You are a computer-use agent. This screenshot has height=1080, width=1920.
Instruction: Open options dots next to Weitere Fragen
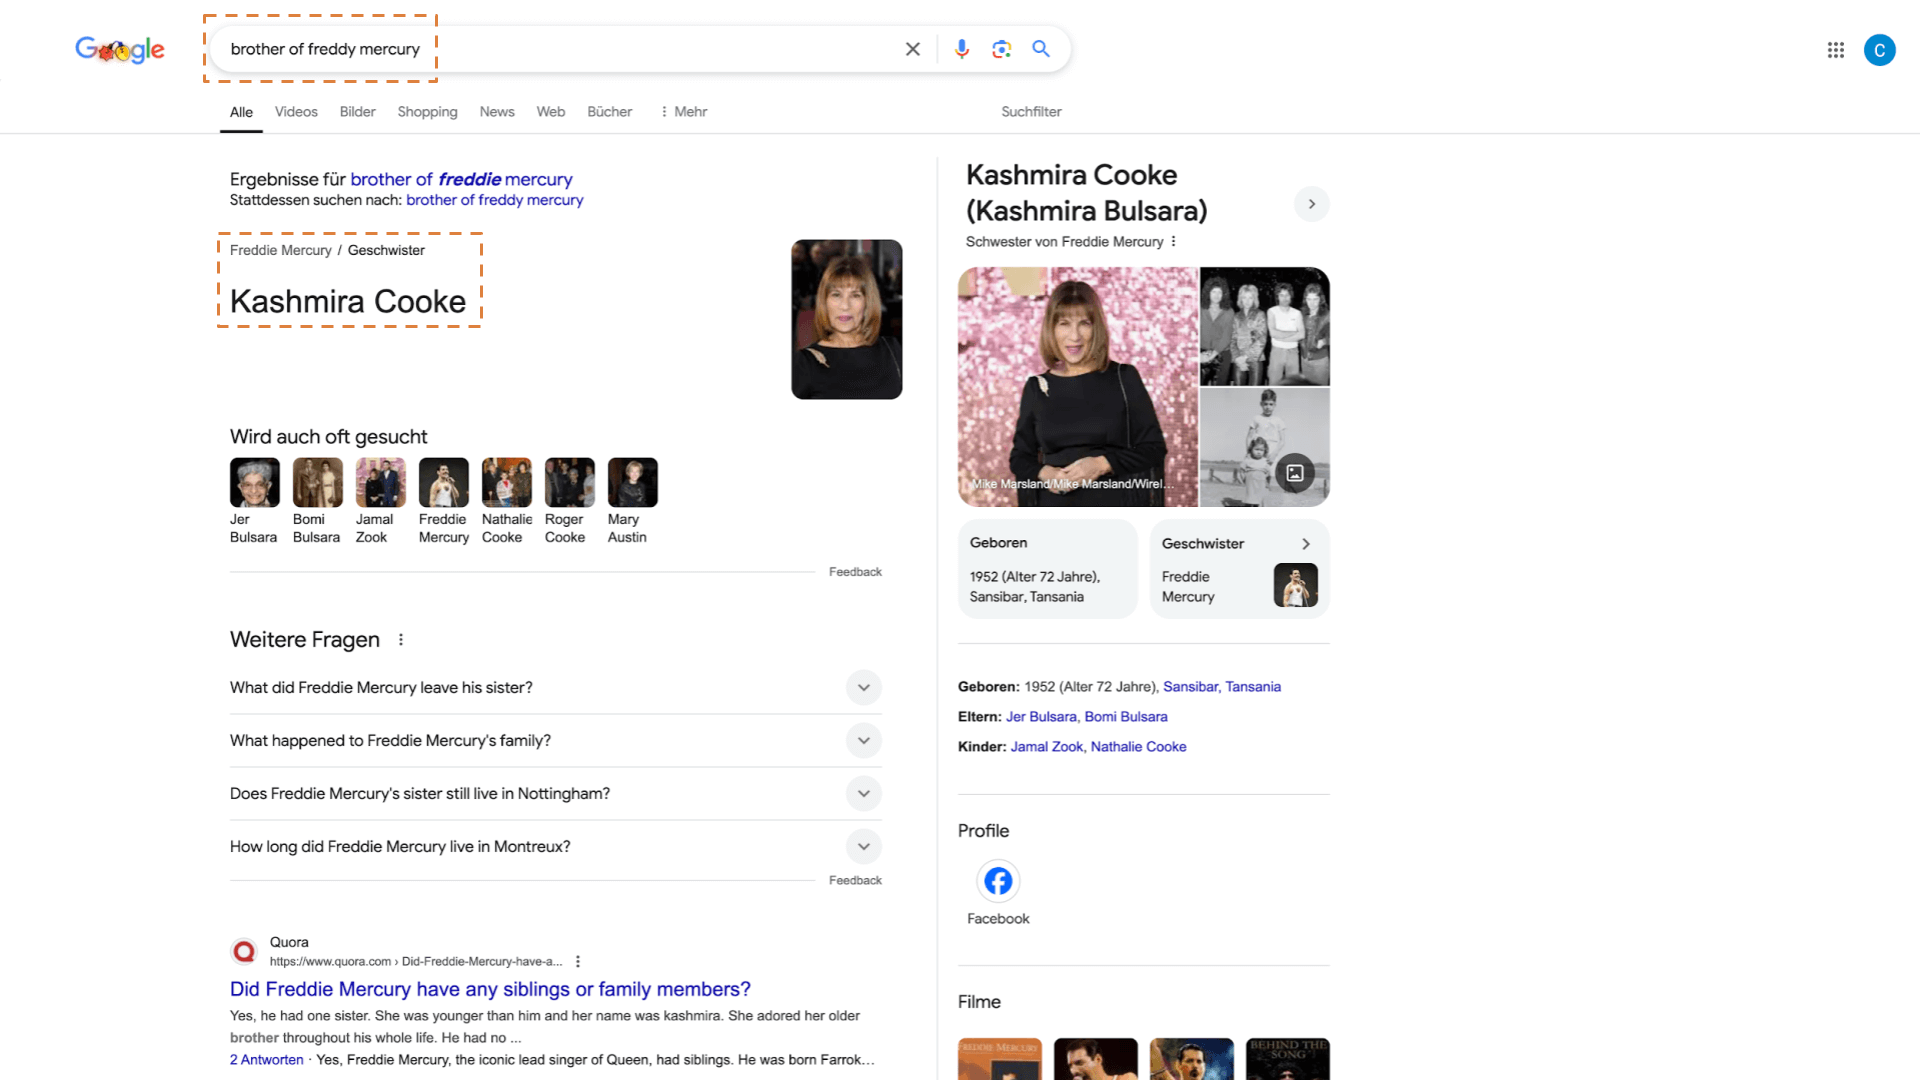(401, 640)
